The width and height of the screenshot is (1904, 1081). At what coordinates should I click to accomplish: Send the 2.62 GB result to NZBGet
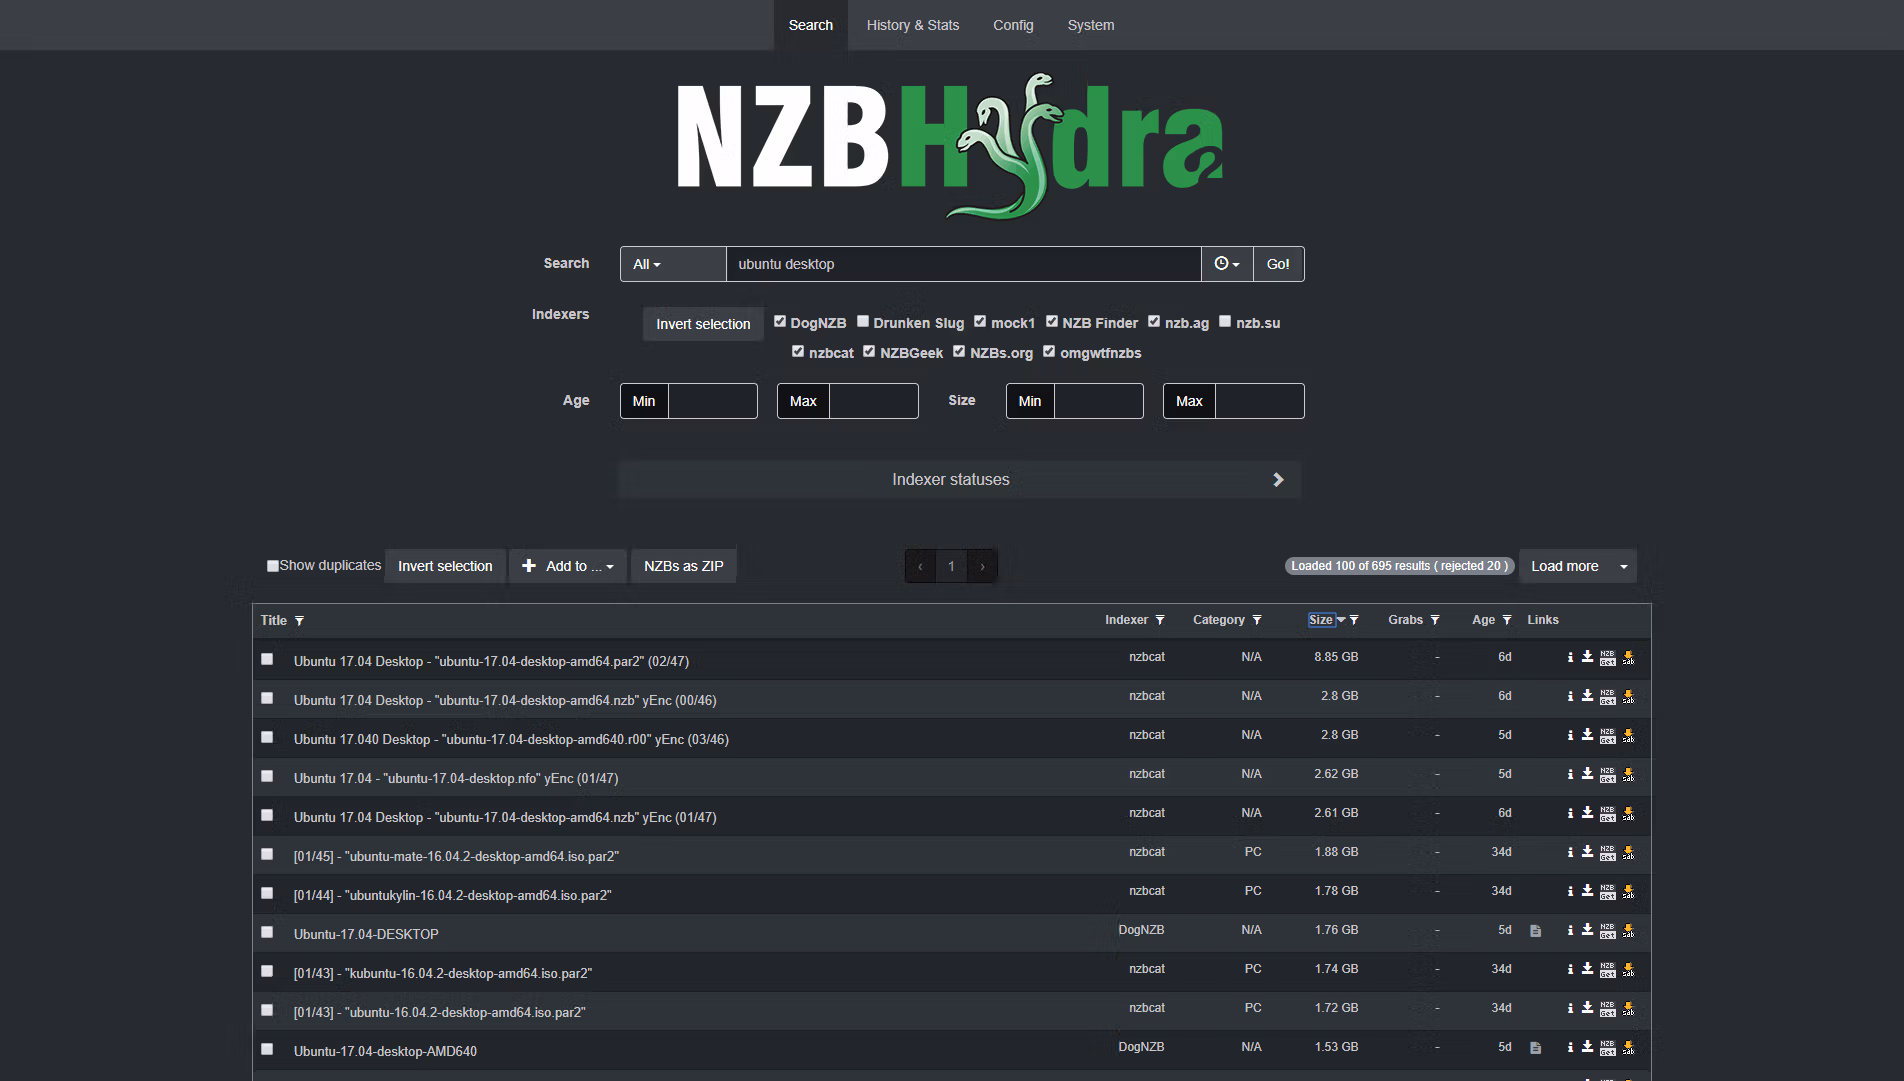point(1607,774)
